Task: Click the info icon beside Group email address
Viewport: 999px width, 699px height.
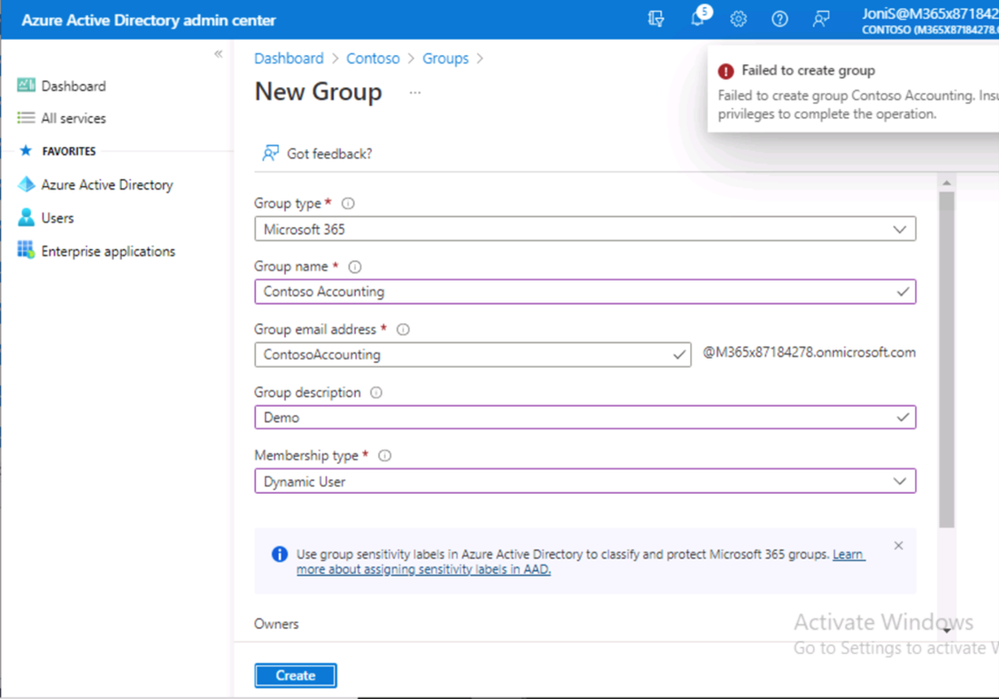Action: pyautogui.click(x=403, y=329)
